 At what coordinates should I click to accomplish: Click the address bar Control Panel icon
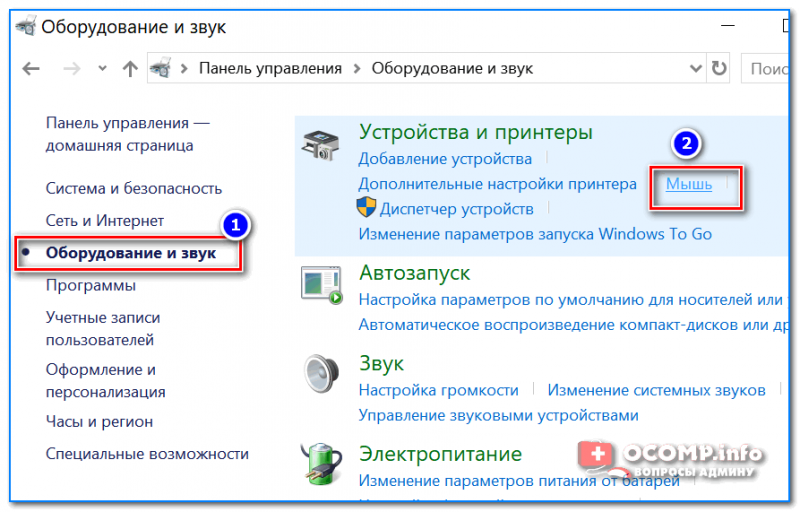click(x=160, y=68)
